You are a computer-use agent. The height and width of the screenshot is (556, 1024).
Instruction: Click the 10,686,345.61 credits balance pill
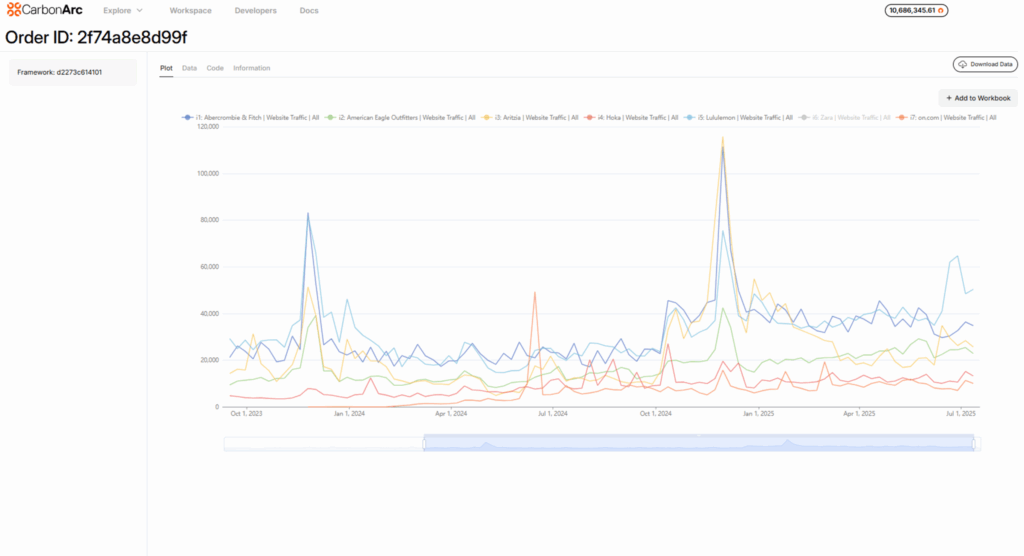pyautogui.click(x=916, y=10)
